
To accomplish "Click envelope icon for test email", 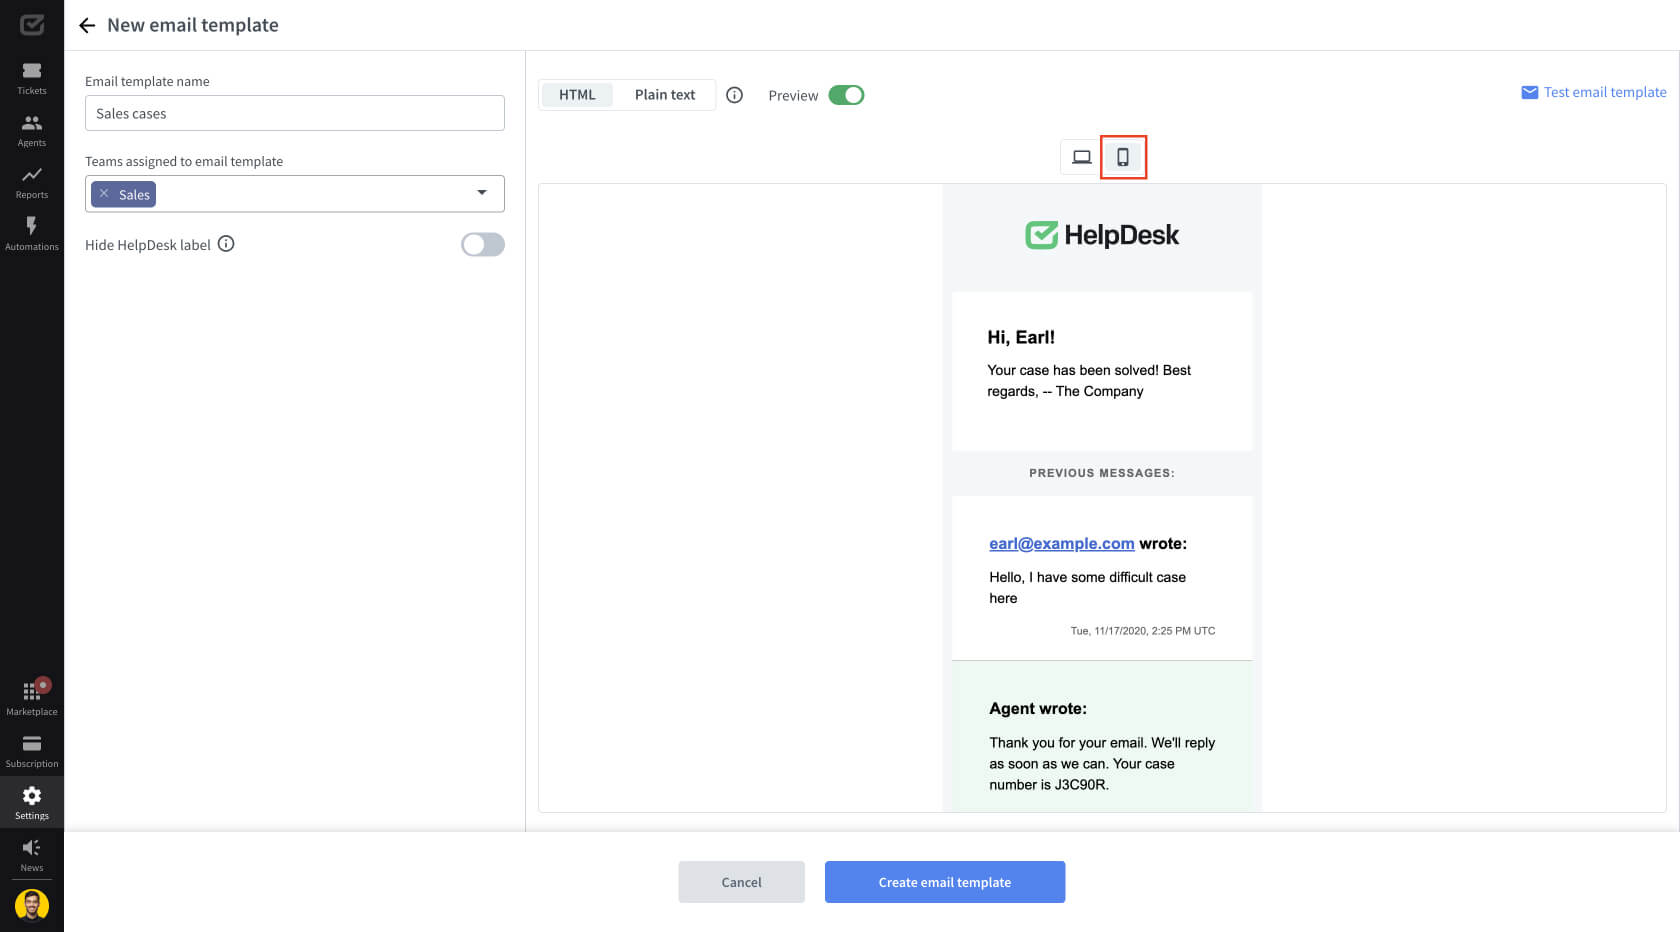I will click(x=1529, y=92).
